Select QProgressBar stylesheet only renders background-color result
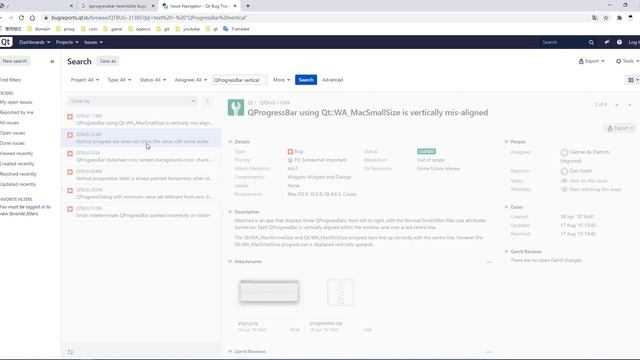 (x=141, y=156)
